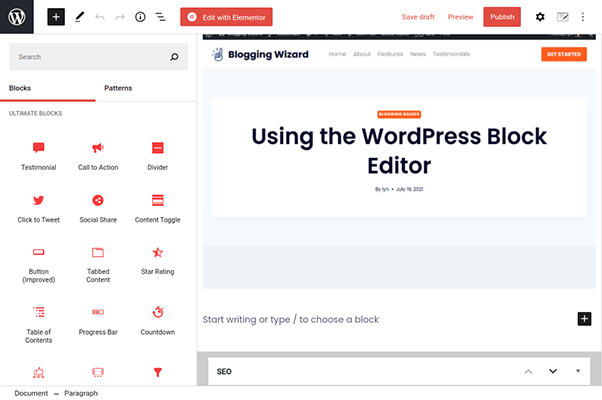This screenshot has height=400, width=602.
Task: Click the Start writing paragraph placeholder
Action: [x=291, y=319]
